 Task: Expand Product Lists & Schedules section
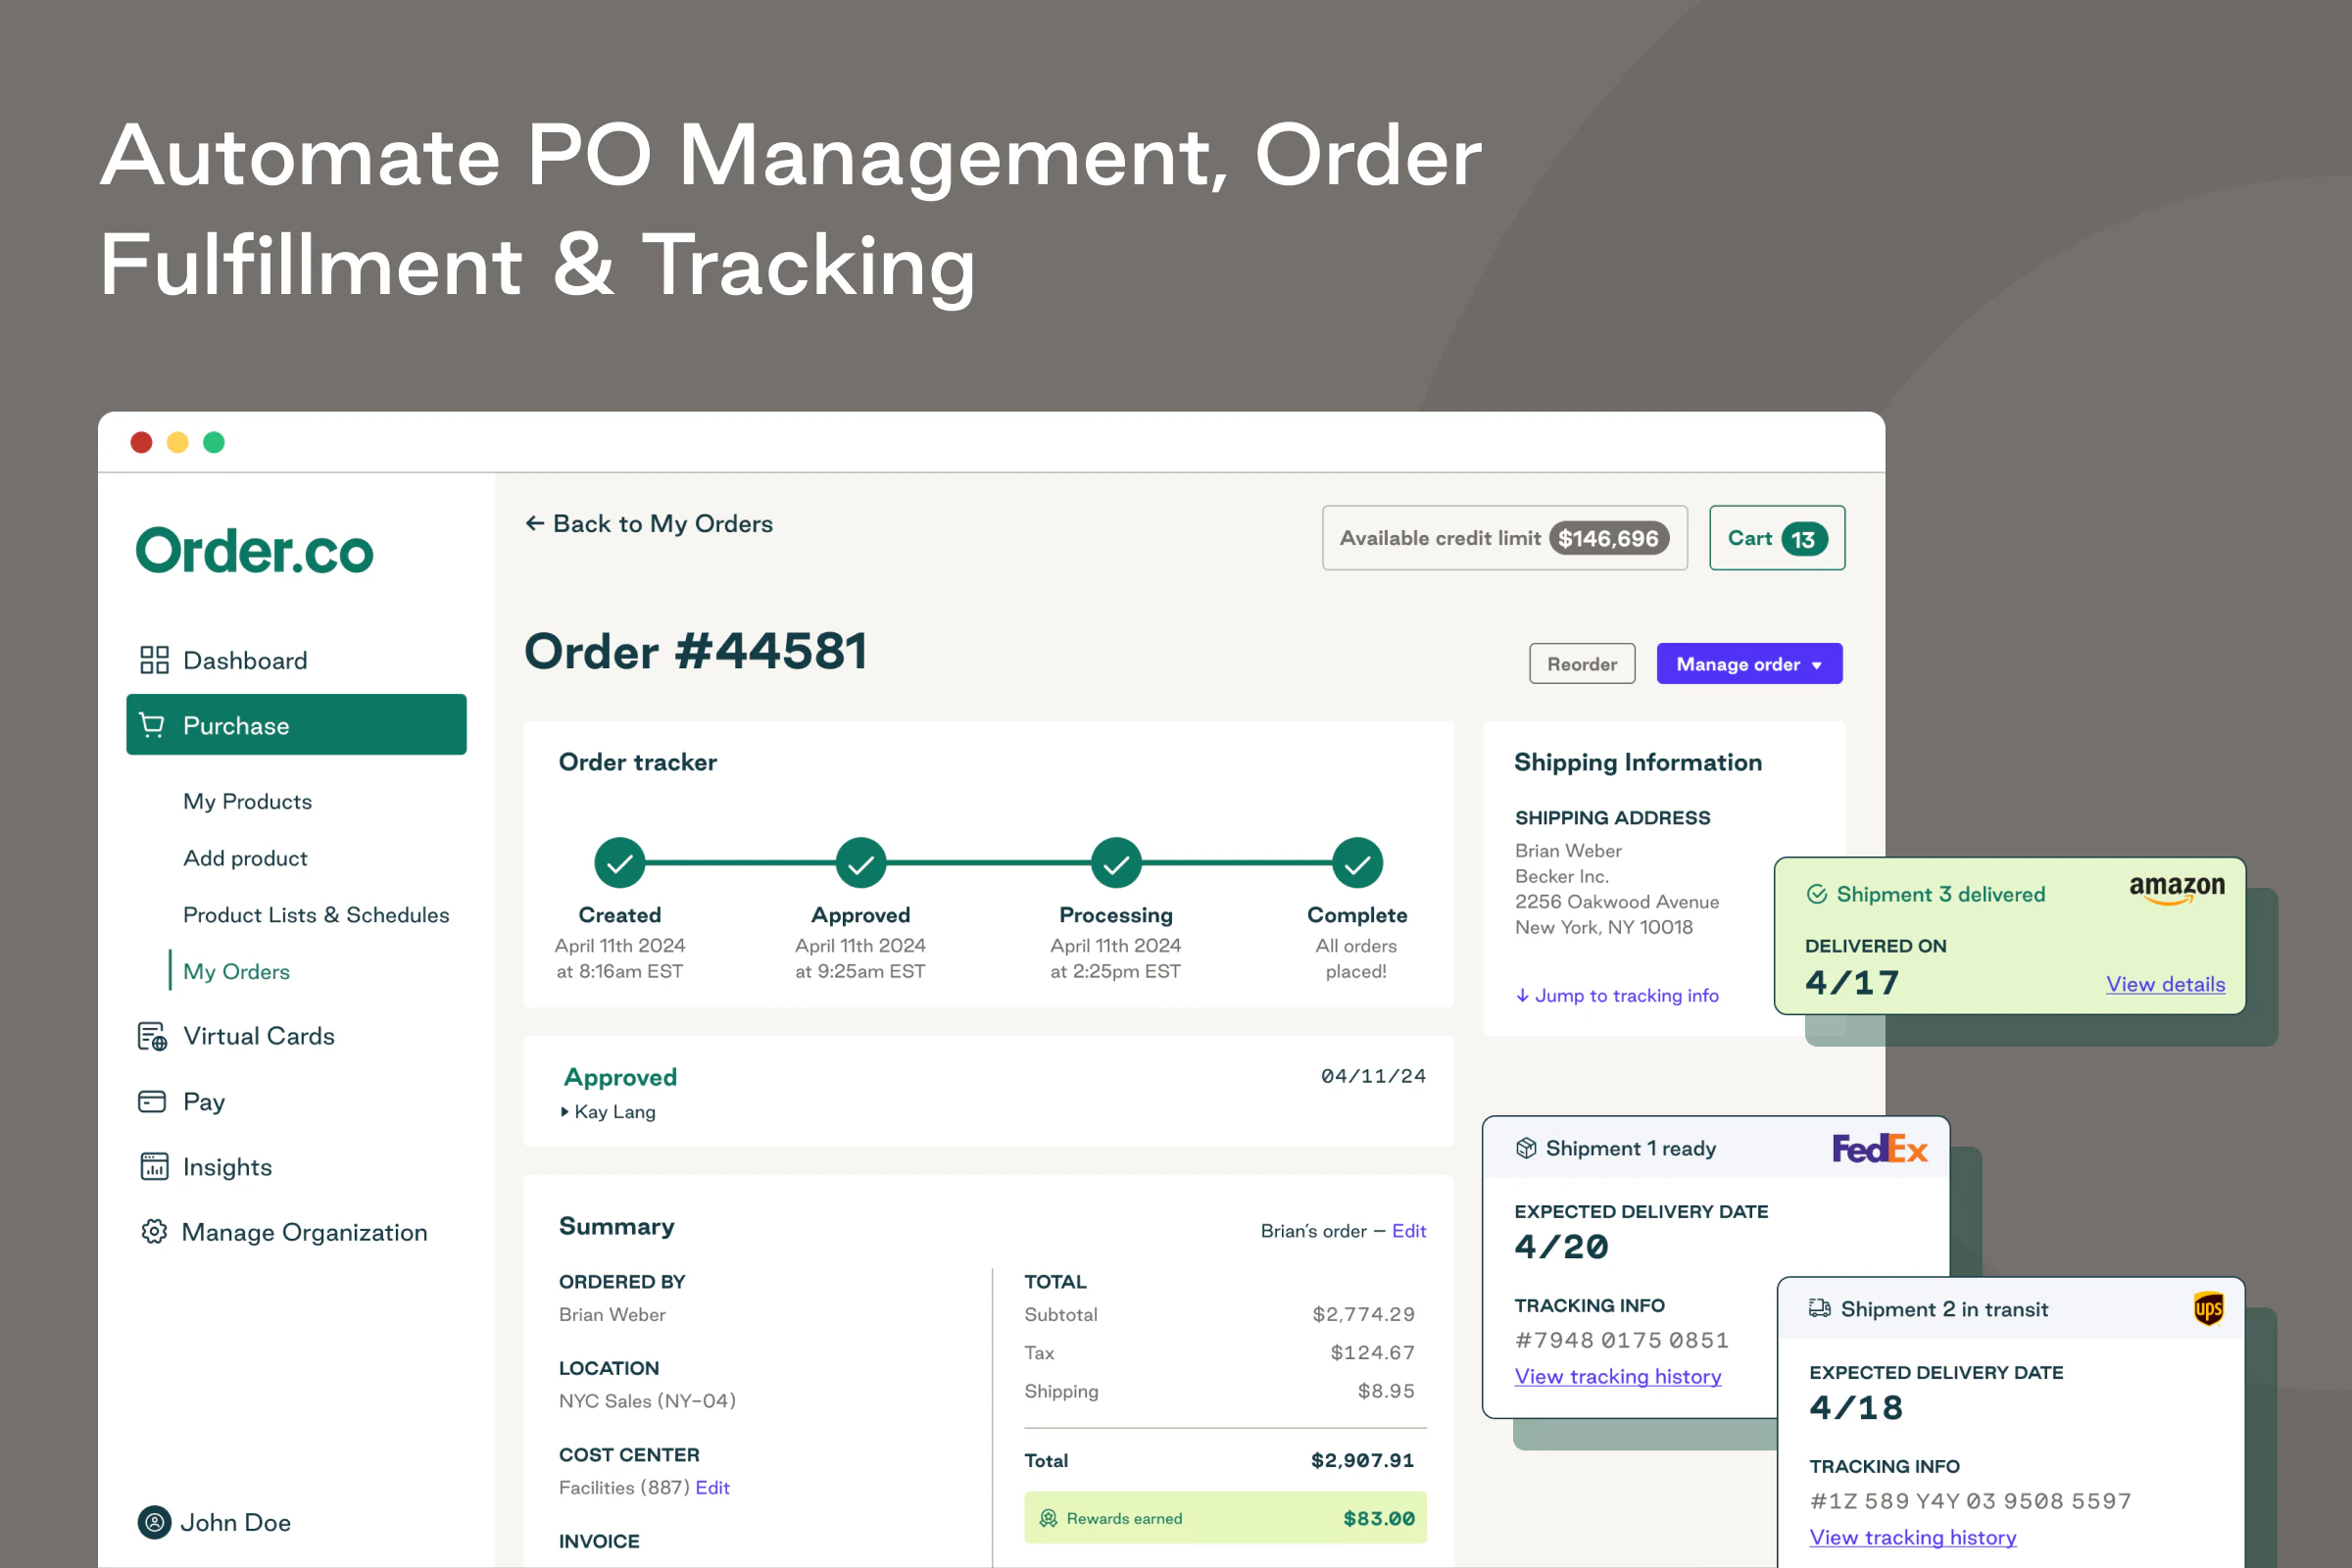[315, 914]
